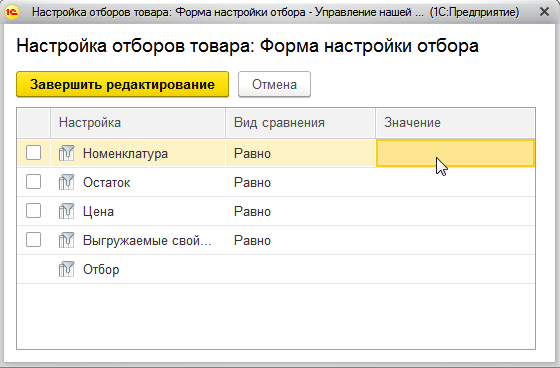This screenshot has width=560, height=368.
Task: Tick the Цена filter checkbox
Action: pos(34,211)
